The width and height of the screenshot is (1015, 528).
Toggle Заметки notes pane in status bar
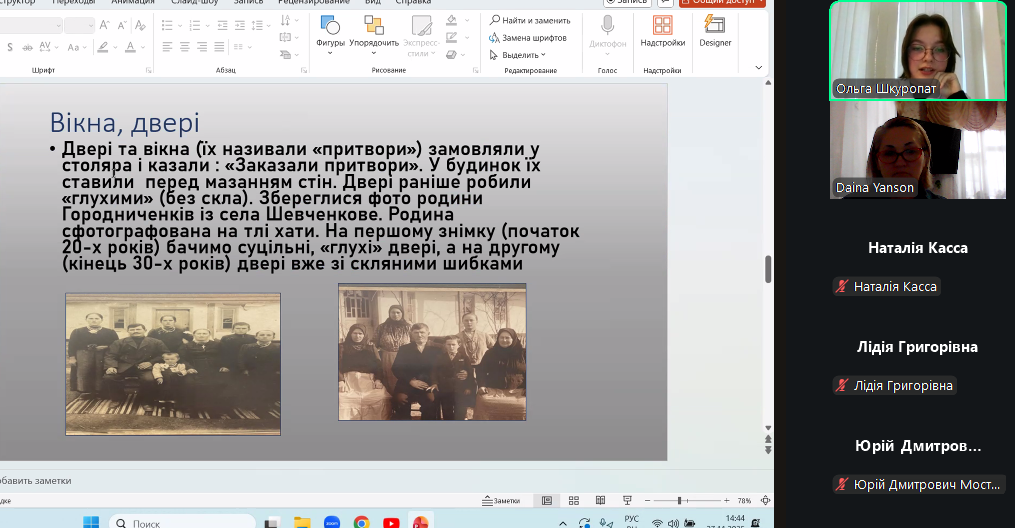[x=500, y=500]
